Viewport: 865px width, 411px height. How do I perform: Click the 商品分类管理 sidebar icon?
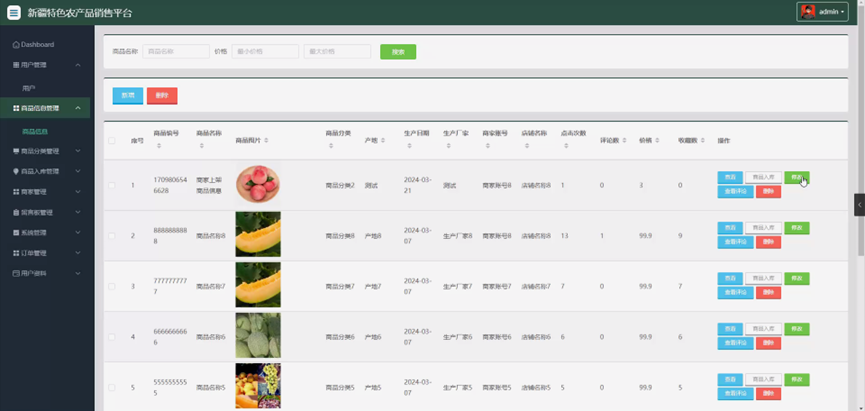pyautogui.click(x=16, y=151)
